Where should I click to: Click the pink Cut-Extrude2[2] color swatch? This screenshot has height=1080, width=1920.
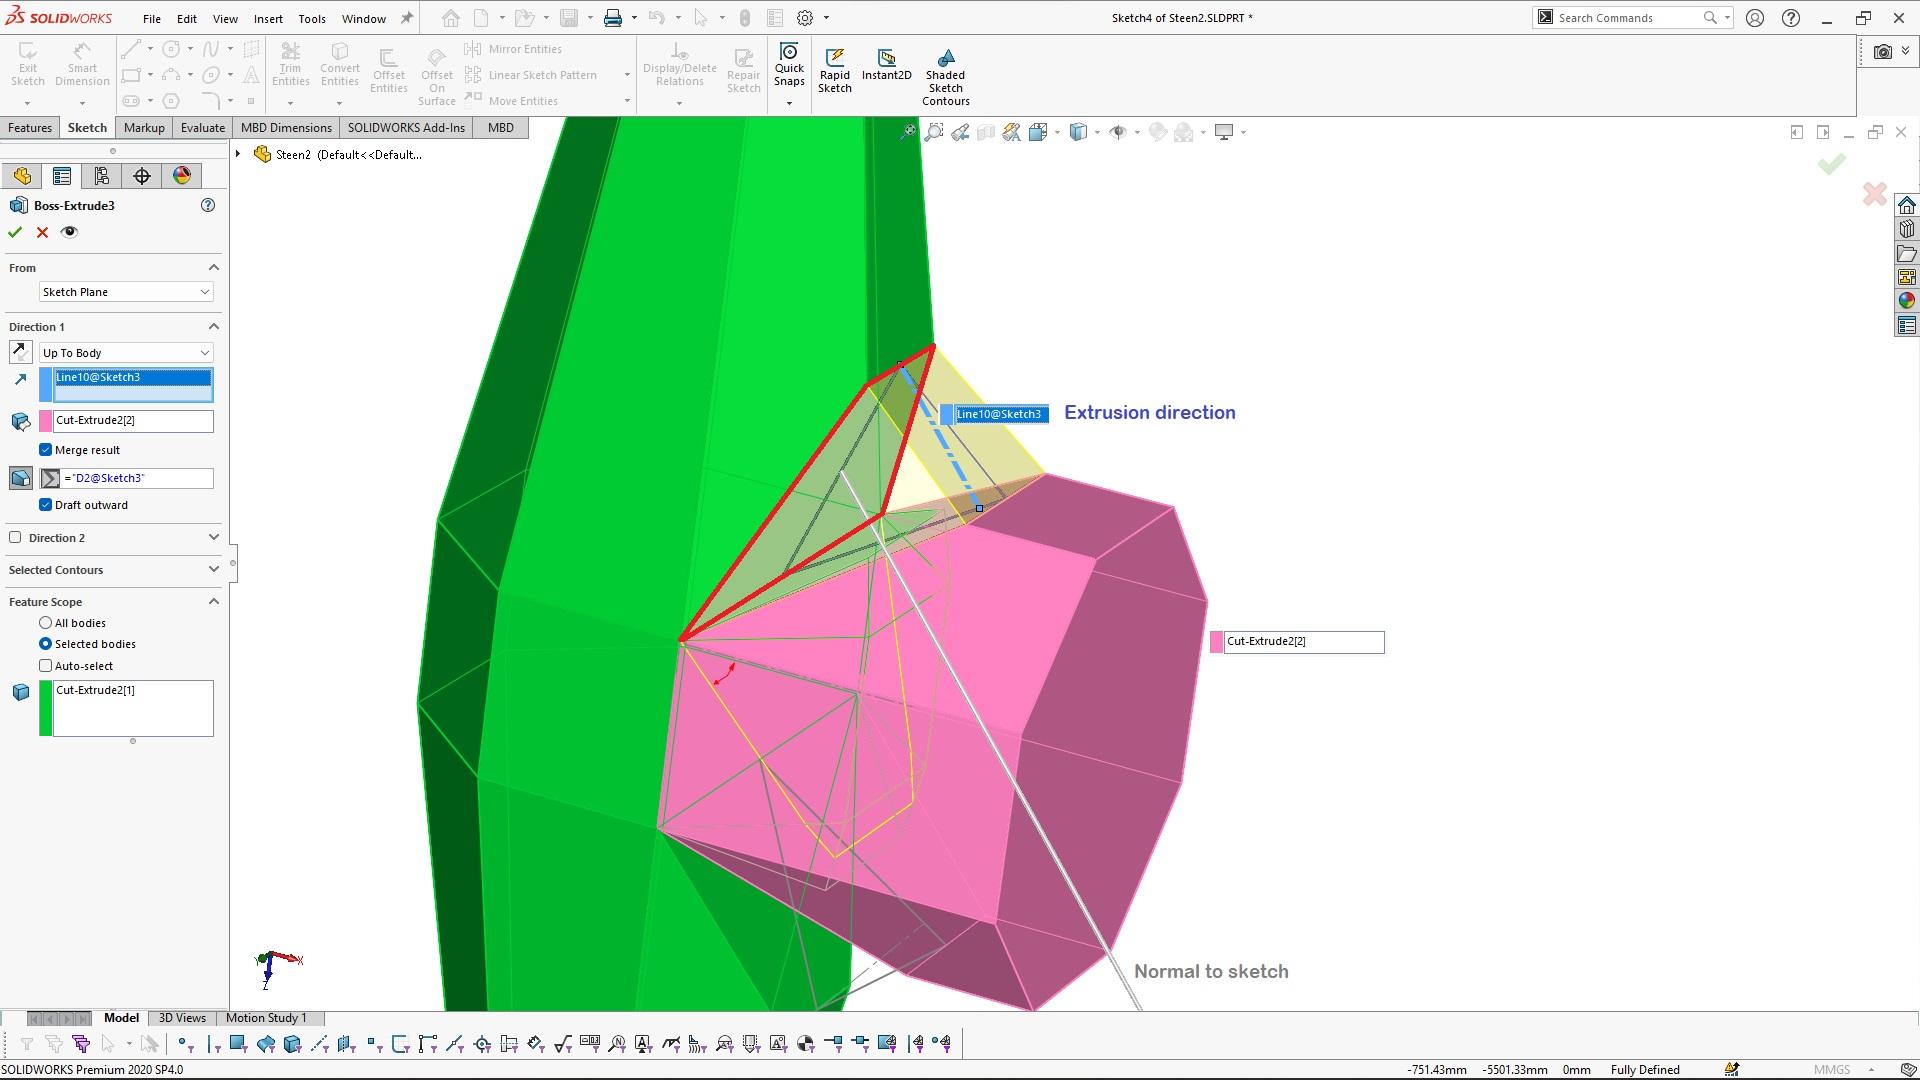pyautogui.click(x=46, y=421)
